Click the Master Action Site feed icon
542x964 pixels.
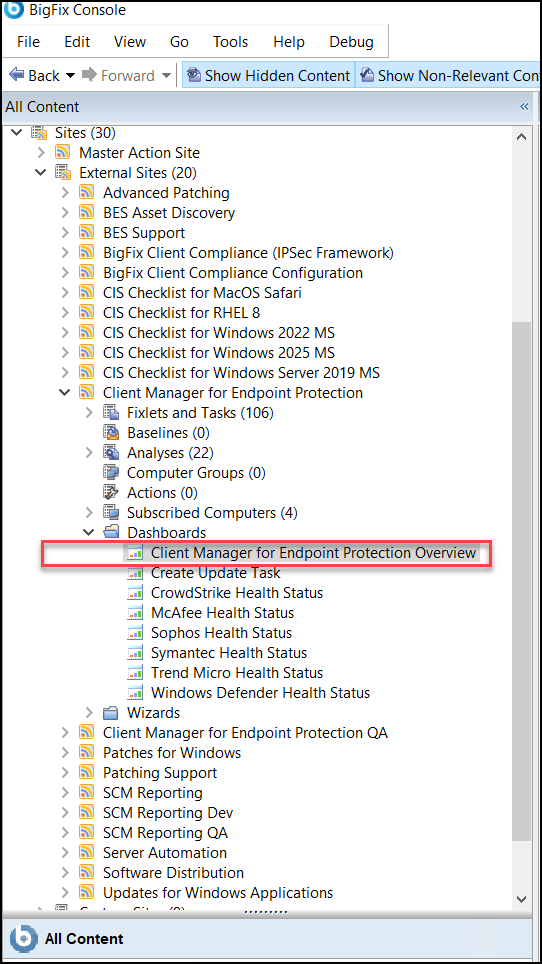click(x=62, y=152)
